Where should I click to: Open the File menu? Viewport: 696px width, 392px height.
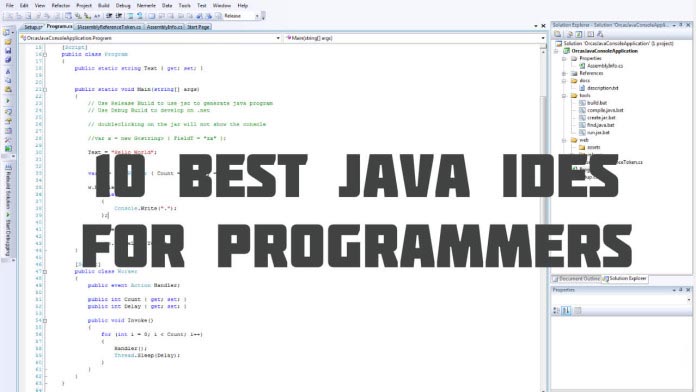[x=9, y=5]
